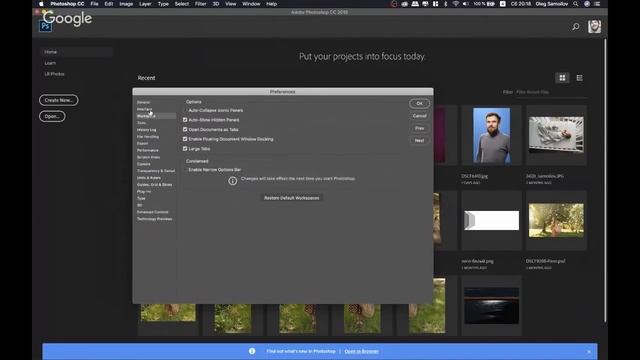Open the File menu
The image size is (640, 360).
coord(94,4)
